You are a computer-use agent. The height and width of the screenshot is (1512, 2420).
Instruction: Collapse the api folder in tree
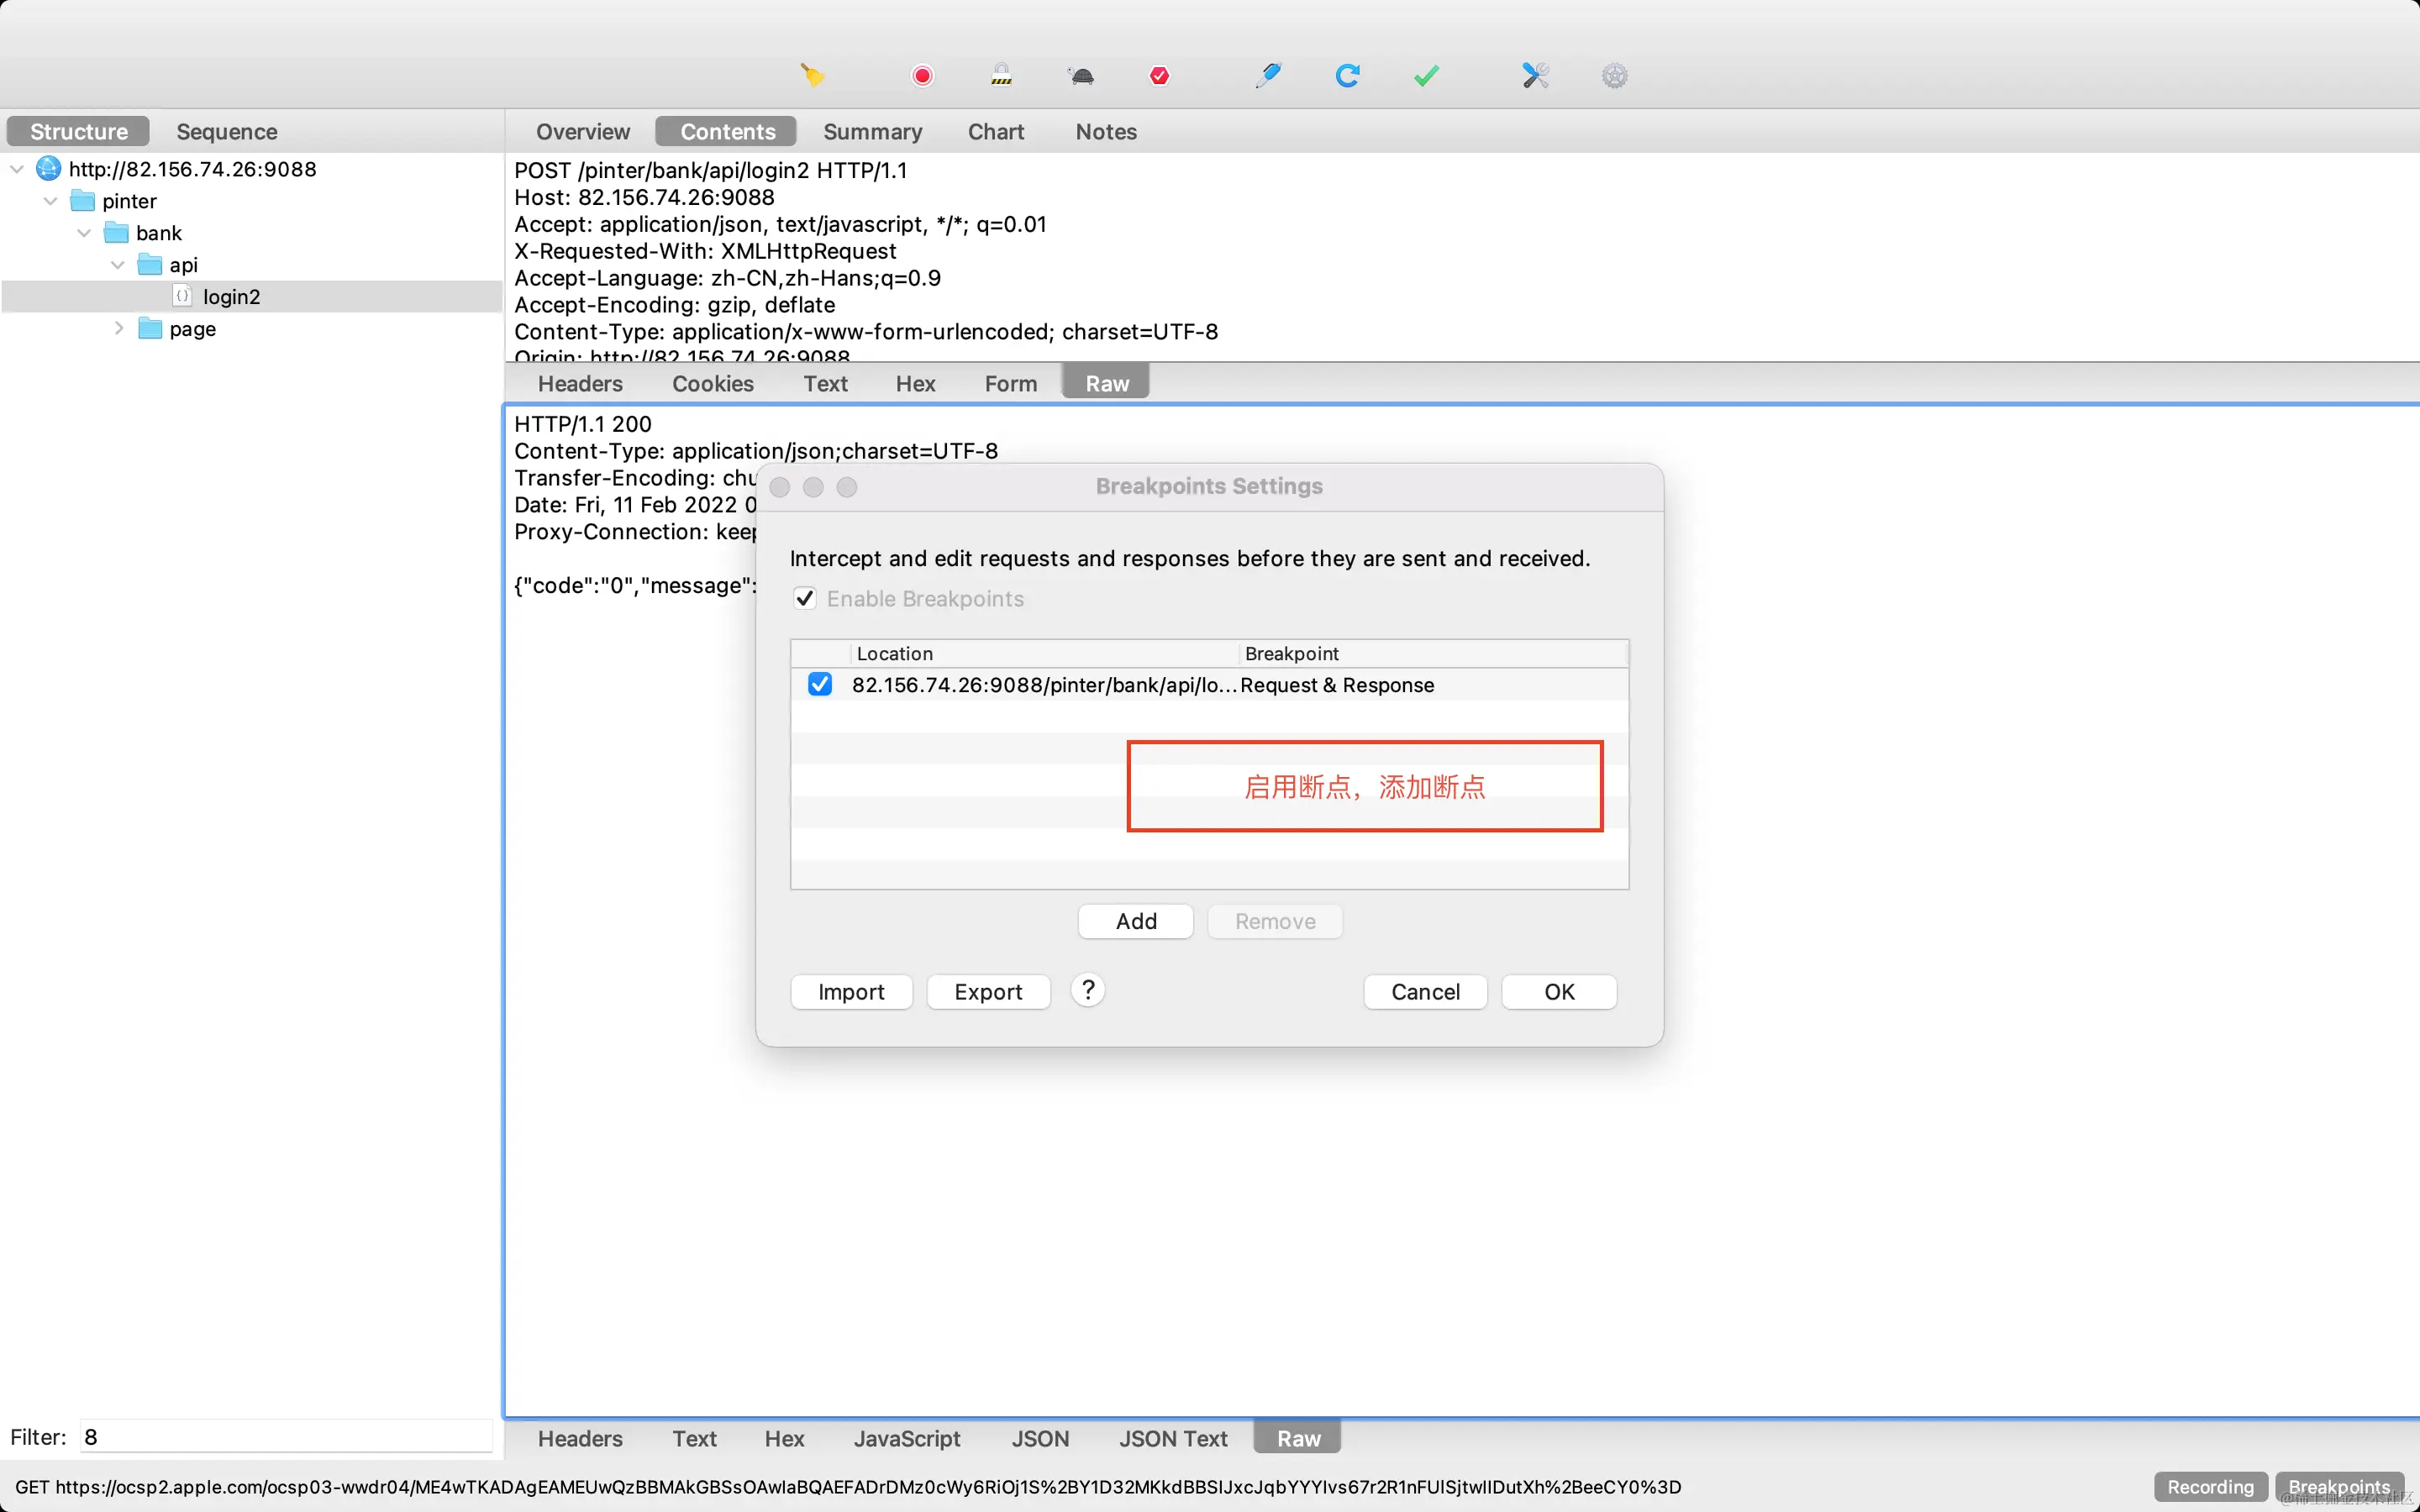point(118,265)
